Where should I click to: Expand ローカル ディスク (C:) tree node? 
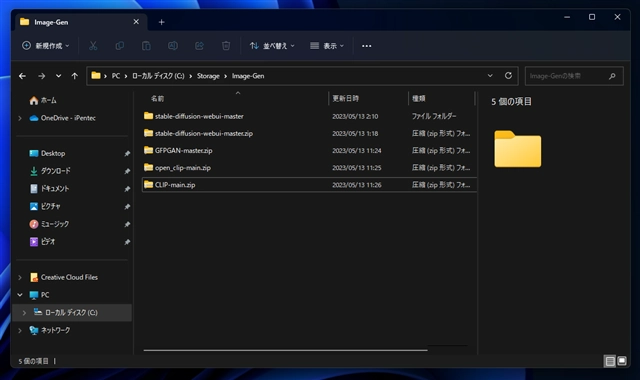pos(24,313)
